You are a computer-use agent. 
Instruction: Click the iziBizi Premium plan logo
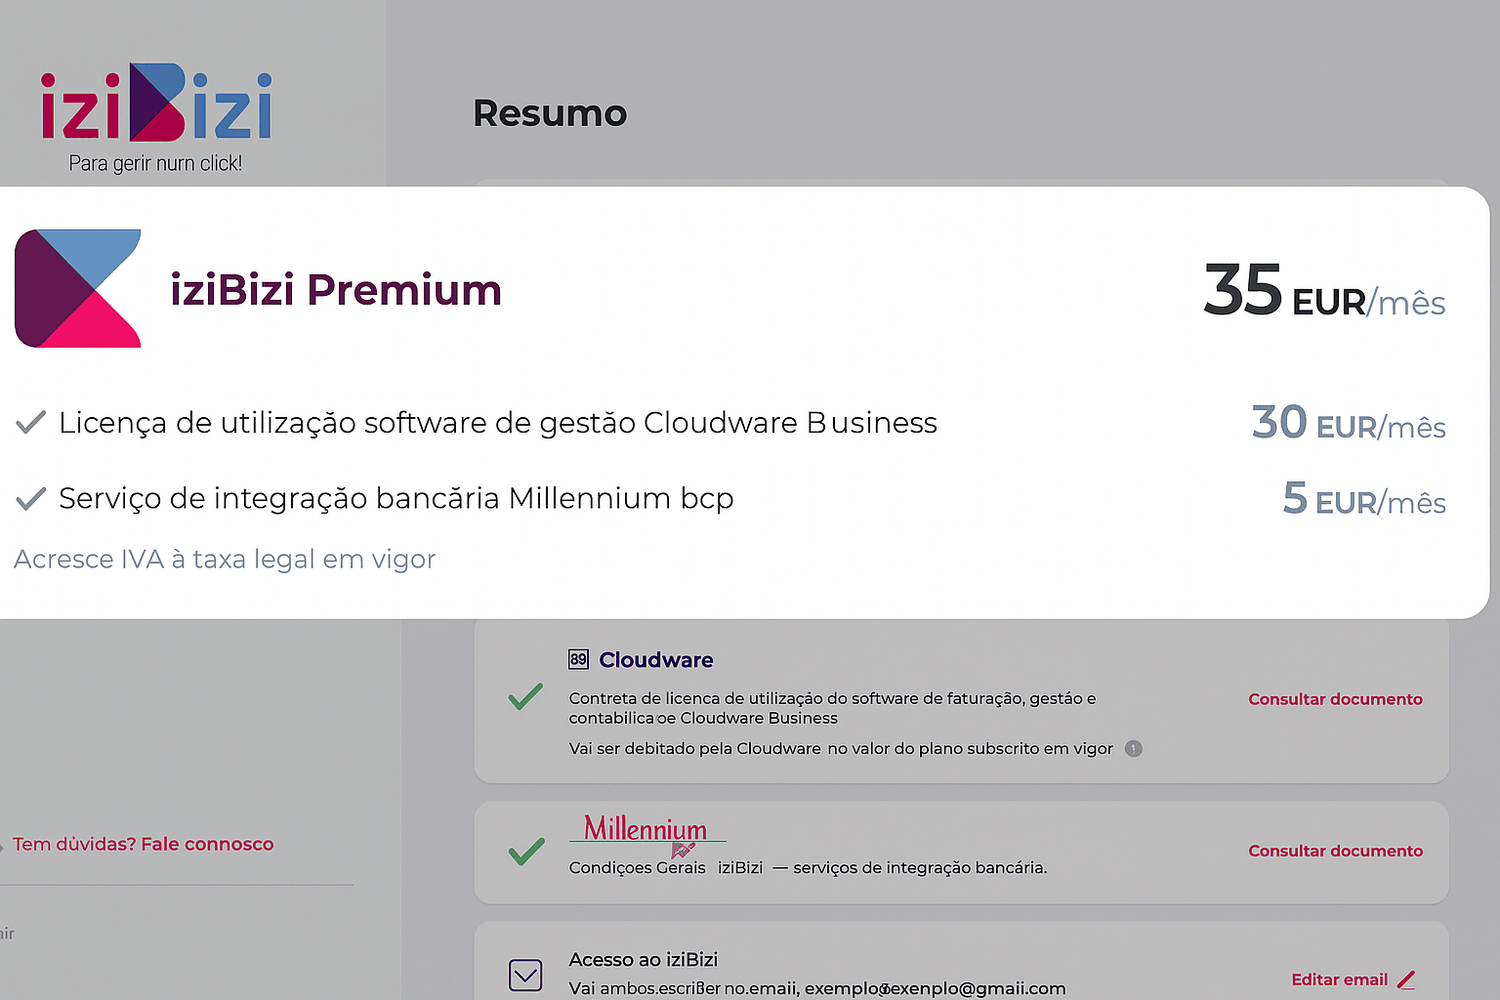[x=78, y=289]
